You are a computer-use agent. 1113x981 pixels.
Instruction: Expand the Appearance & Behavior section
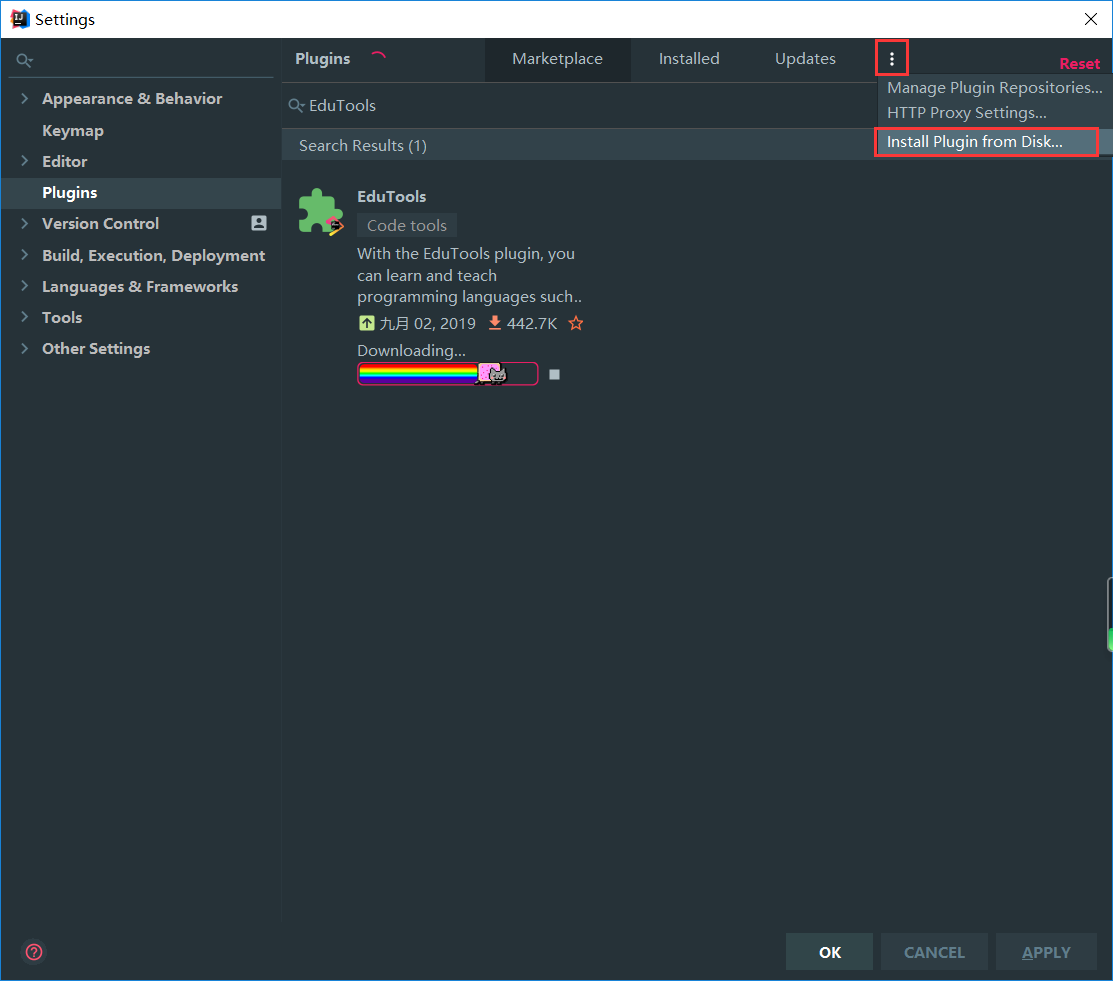24,99
